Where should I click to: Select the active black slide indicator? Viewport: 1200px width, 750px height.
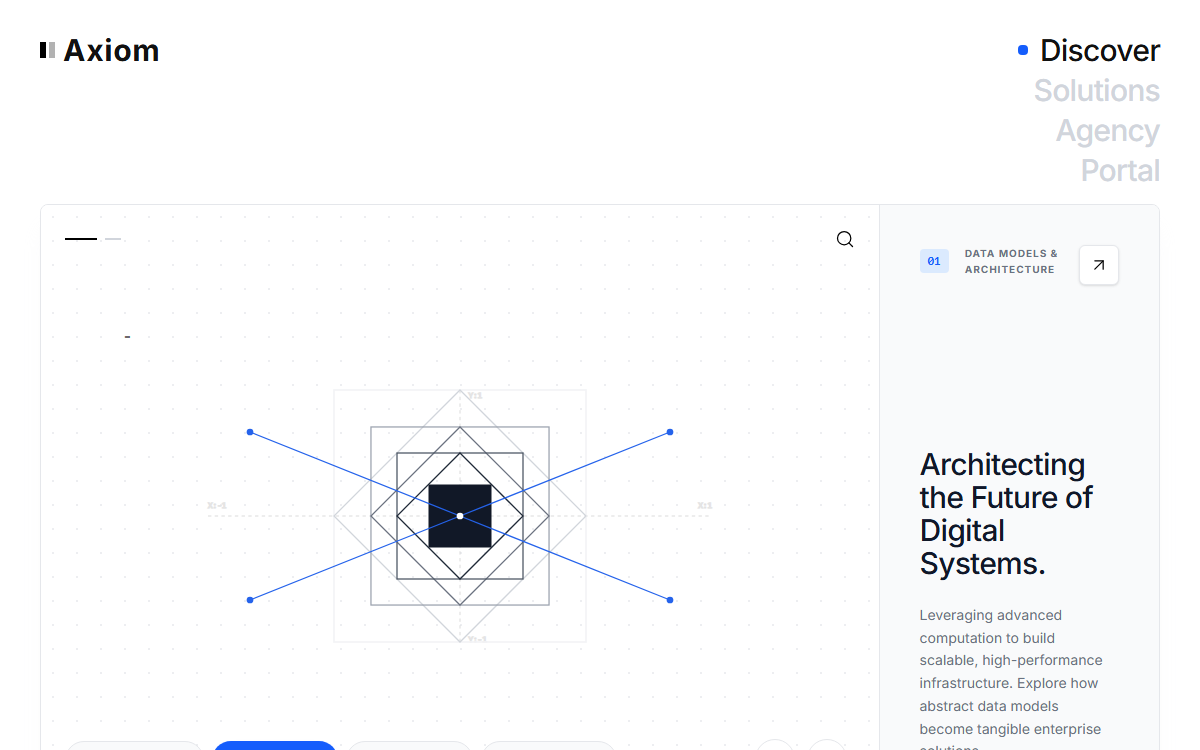81,239
